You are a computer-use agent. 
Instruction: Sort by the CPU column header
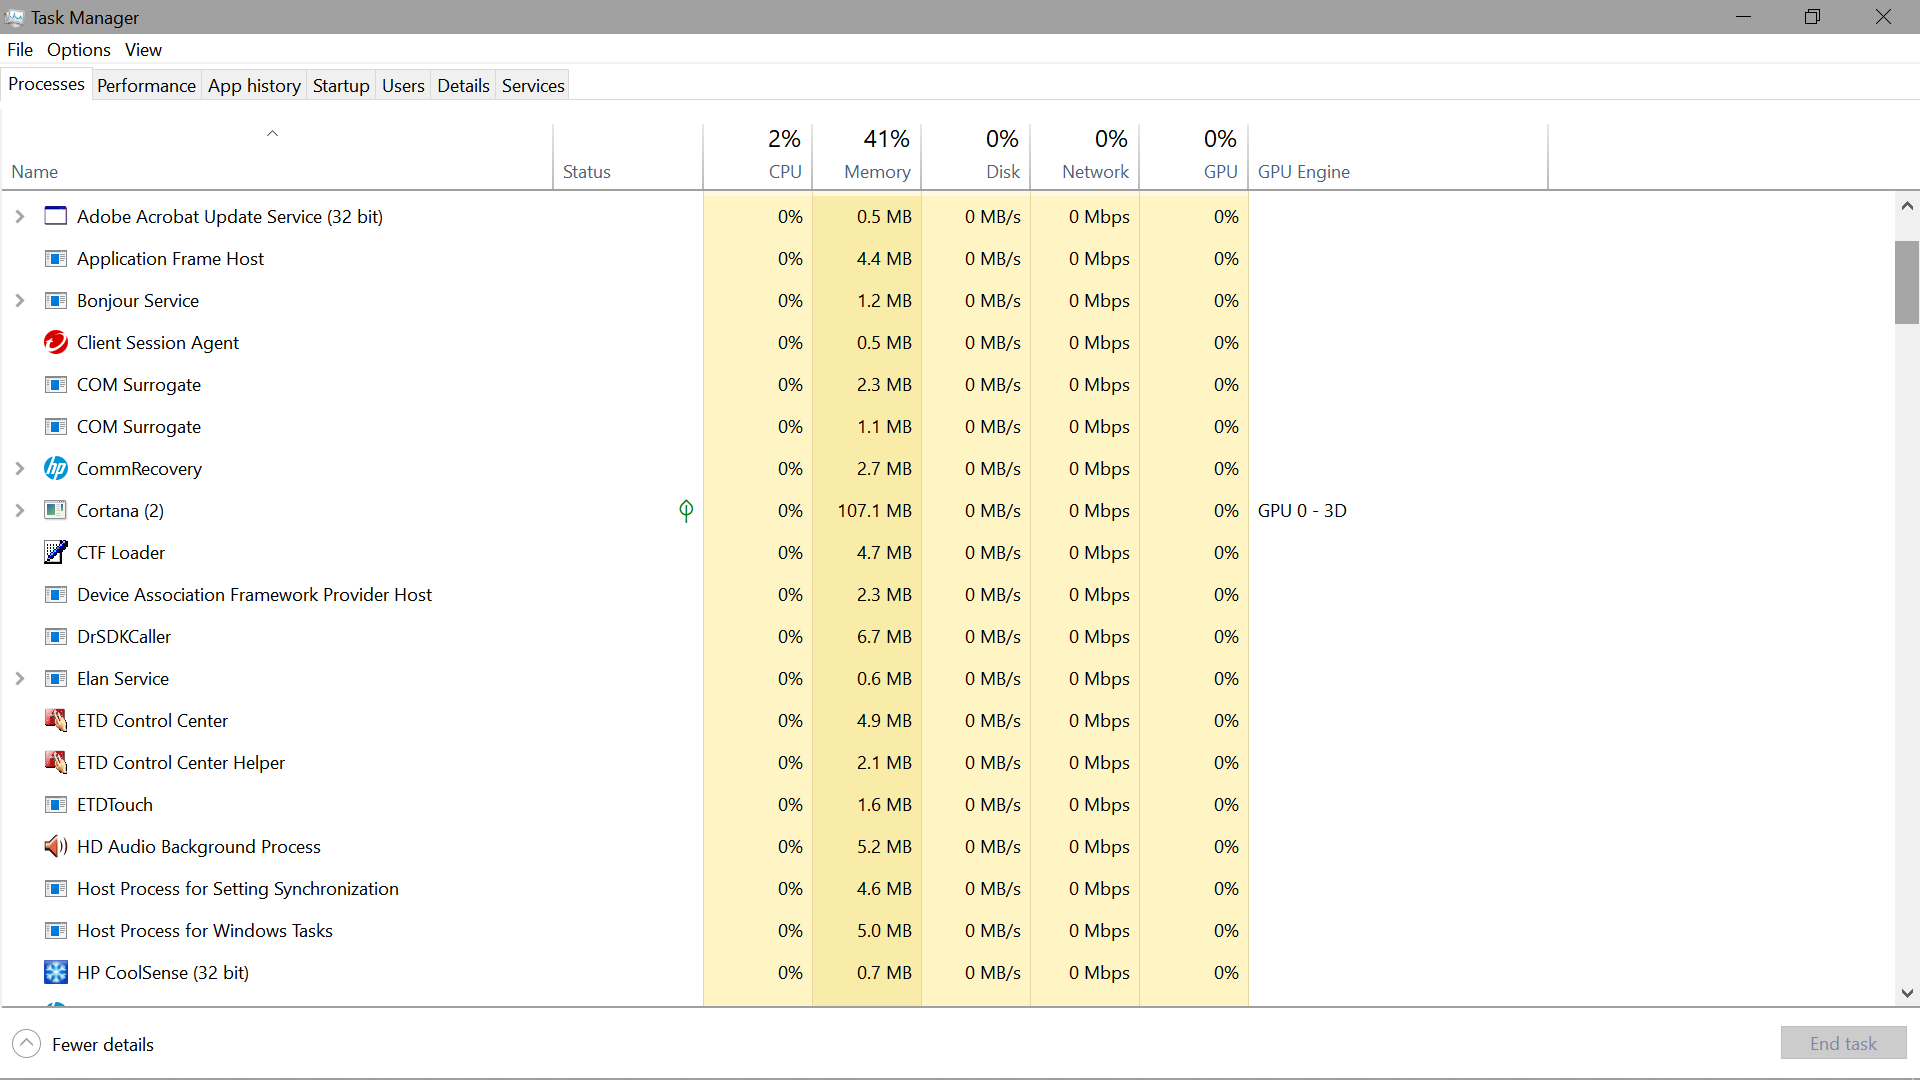(758, 156)
